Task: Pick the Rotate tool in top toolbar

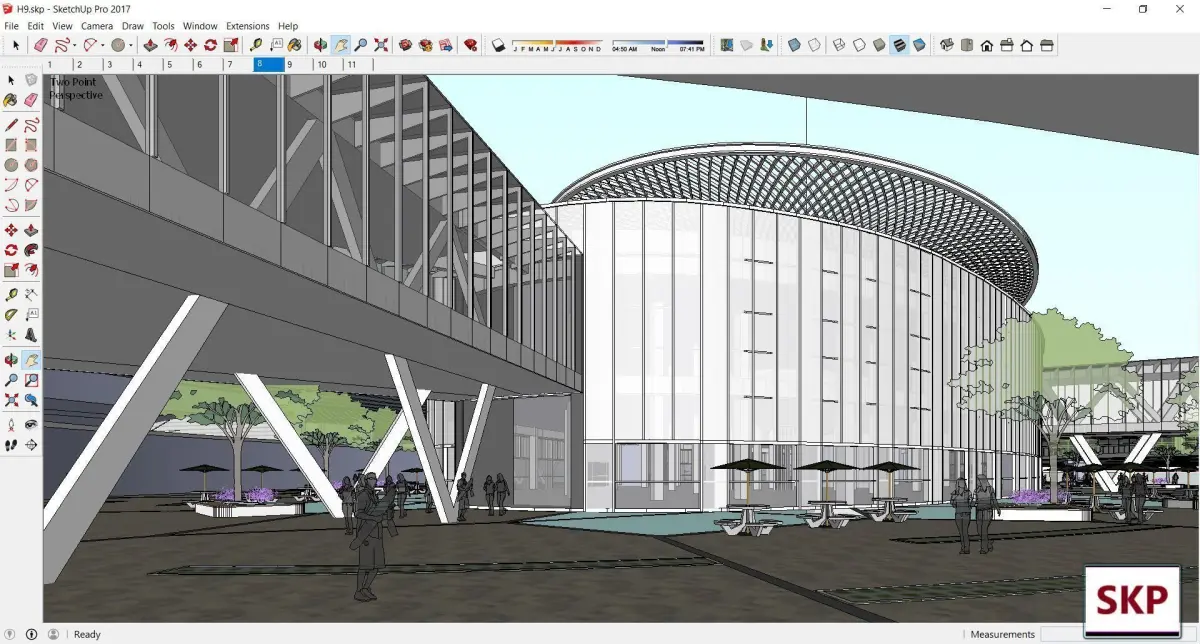Action: (210, 45)
